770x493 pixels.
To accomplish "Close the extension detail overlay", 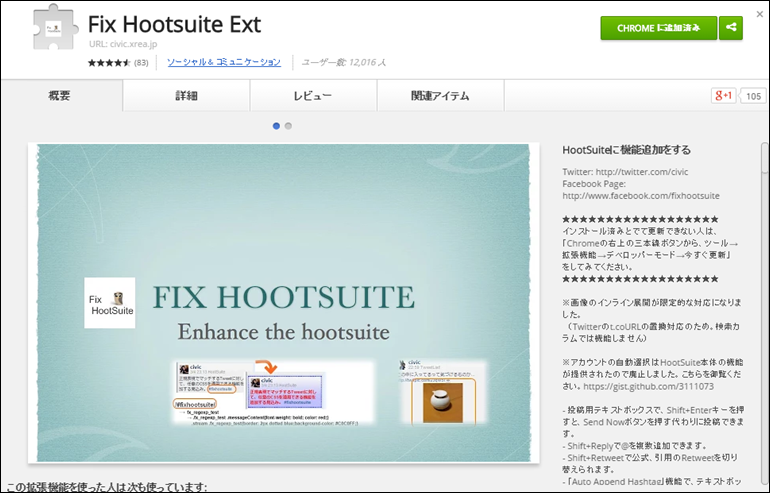I will (760, 14).
